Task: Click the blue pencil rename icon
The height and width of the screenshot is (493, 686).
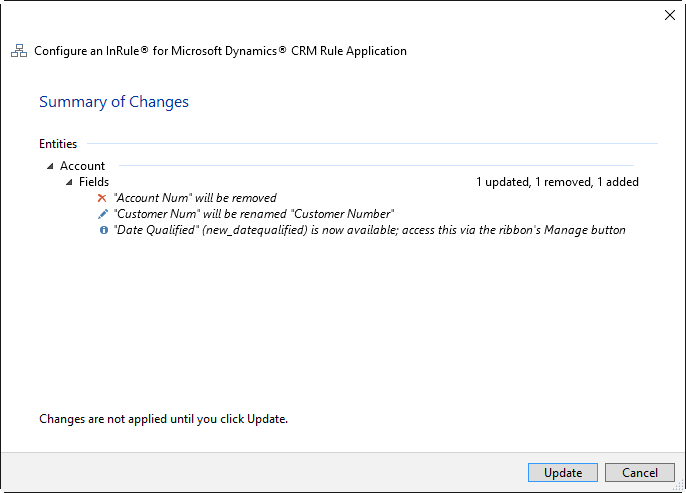Action: pos(102,214)
